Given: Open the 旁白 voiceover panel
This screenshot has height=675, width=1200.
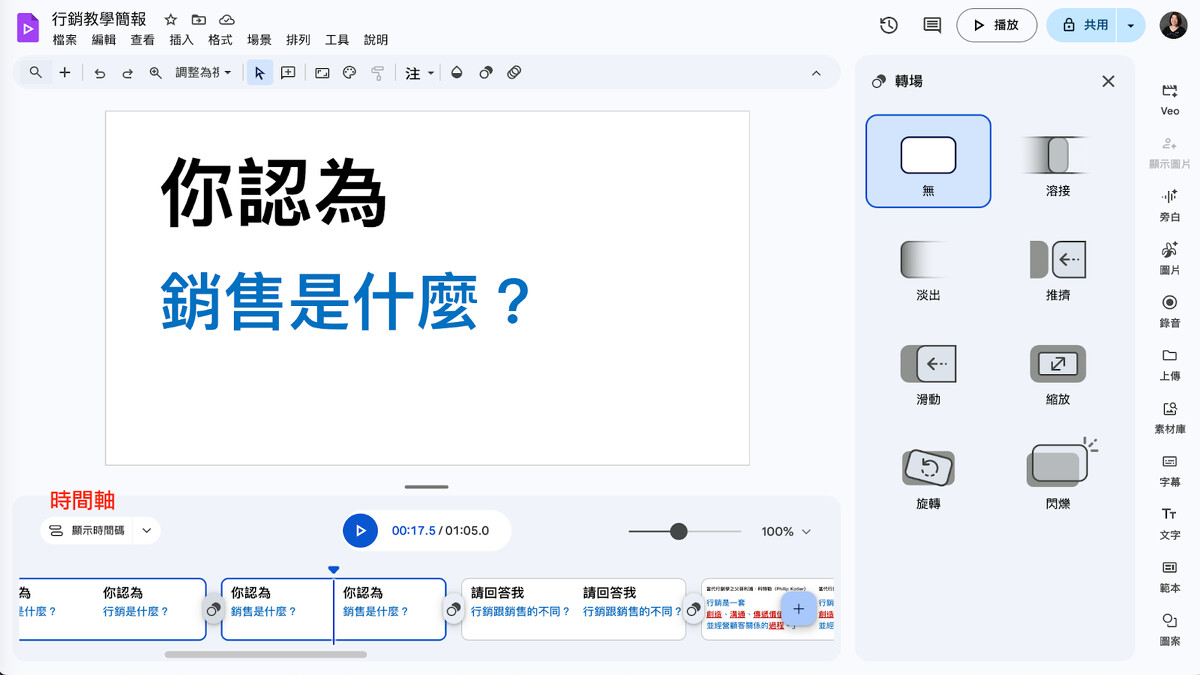Looking at the screenshot, I should coord(1169,204).
